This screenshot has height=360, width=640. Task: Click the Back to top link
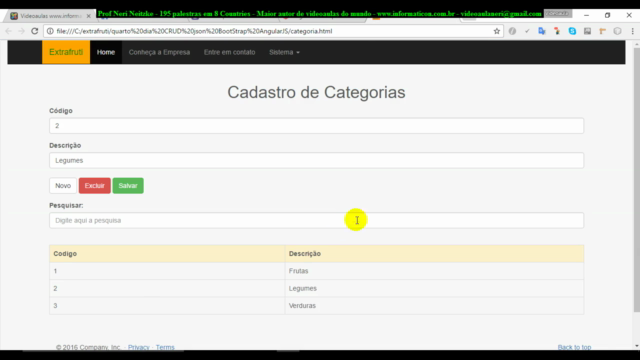pos(574,347)
